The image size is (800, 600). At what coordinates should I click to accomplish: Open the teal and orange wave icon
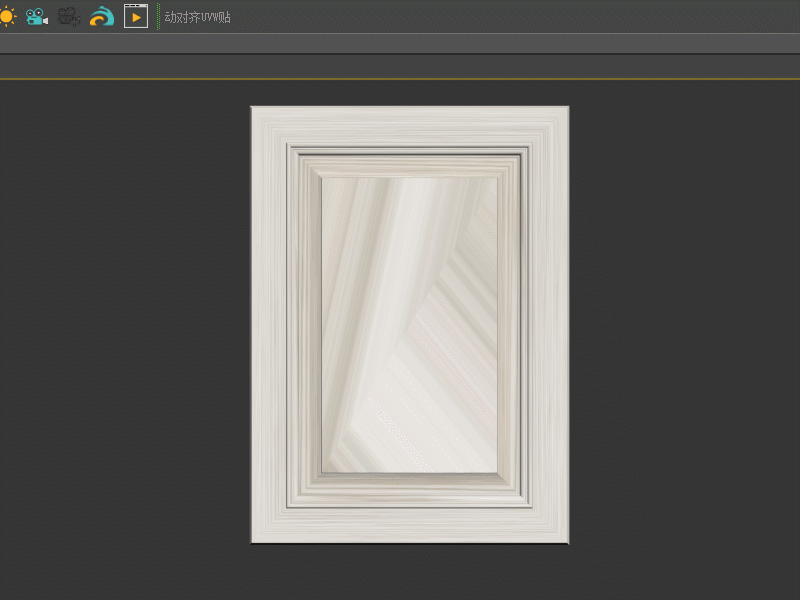click(102, 16)
